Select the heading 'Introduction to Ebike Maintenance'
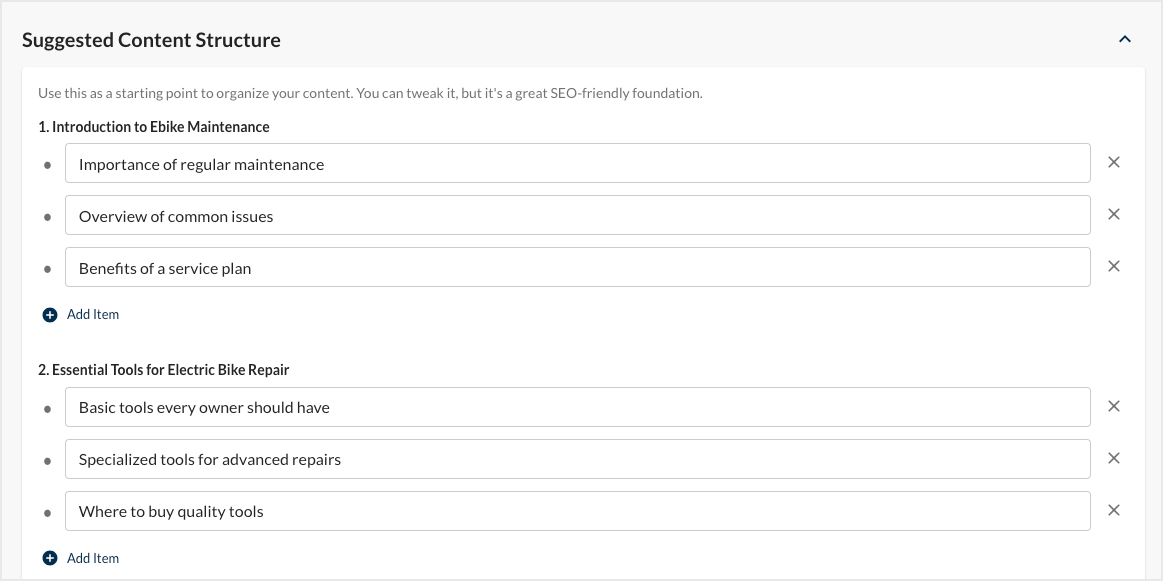The height and width of the screenshot is (581, 1163). click(154, 126)
